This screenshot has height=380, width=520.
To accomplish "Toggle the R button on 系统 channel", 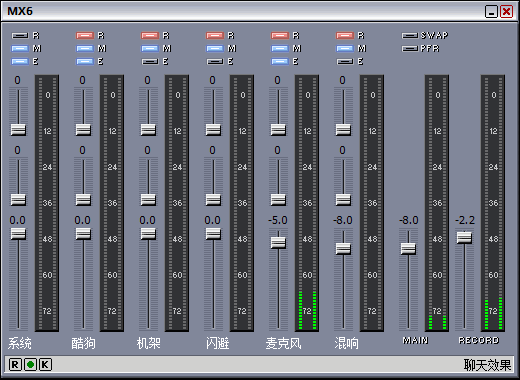I will pyautogui.click(x=20, y=35).
